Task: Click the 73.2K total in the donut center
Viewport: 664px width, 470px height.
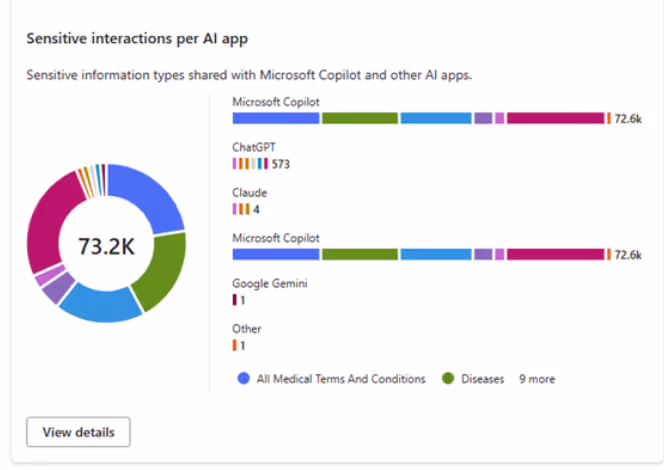Action: coord(106,246)
